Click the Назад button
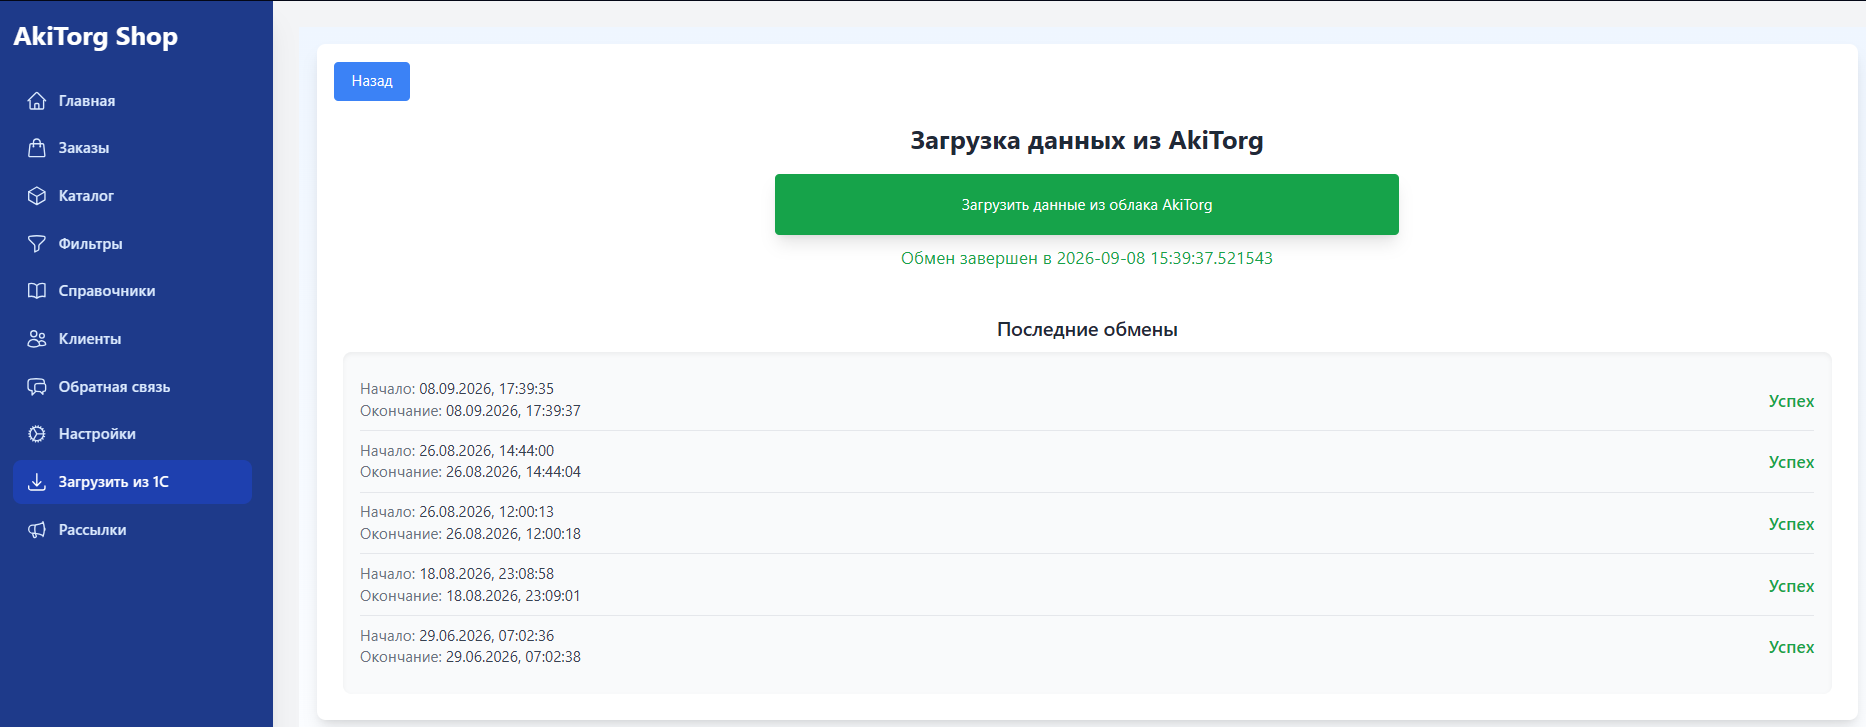The image size is (1866, 727). point(372,81)
